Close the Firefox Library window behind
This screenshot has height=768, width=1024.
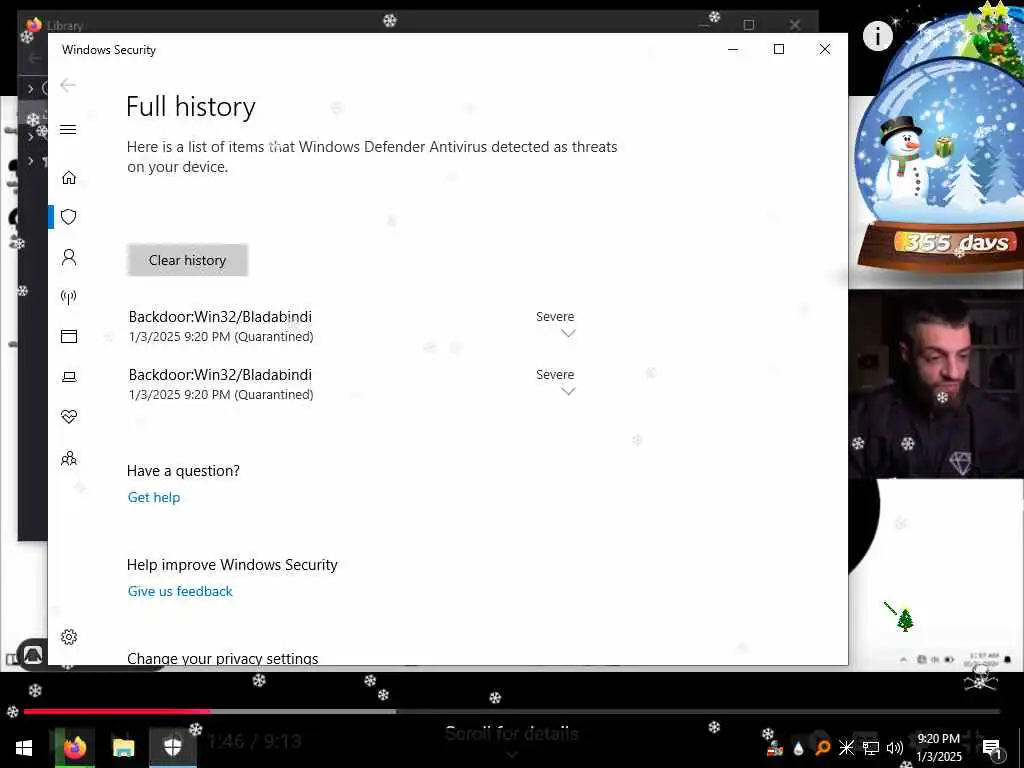click(794, 25)
